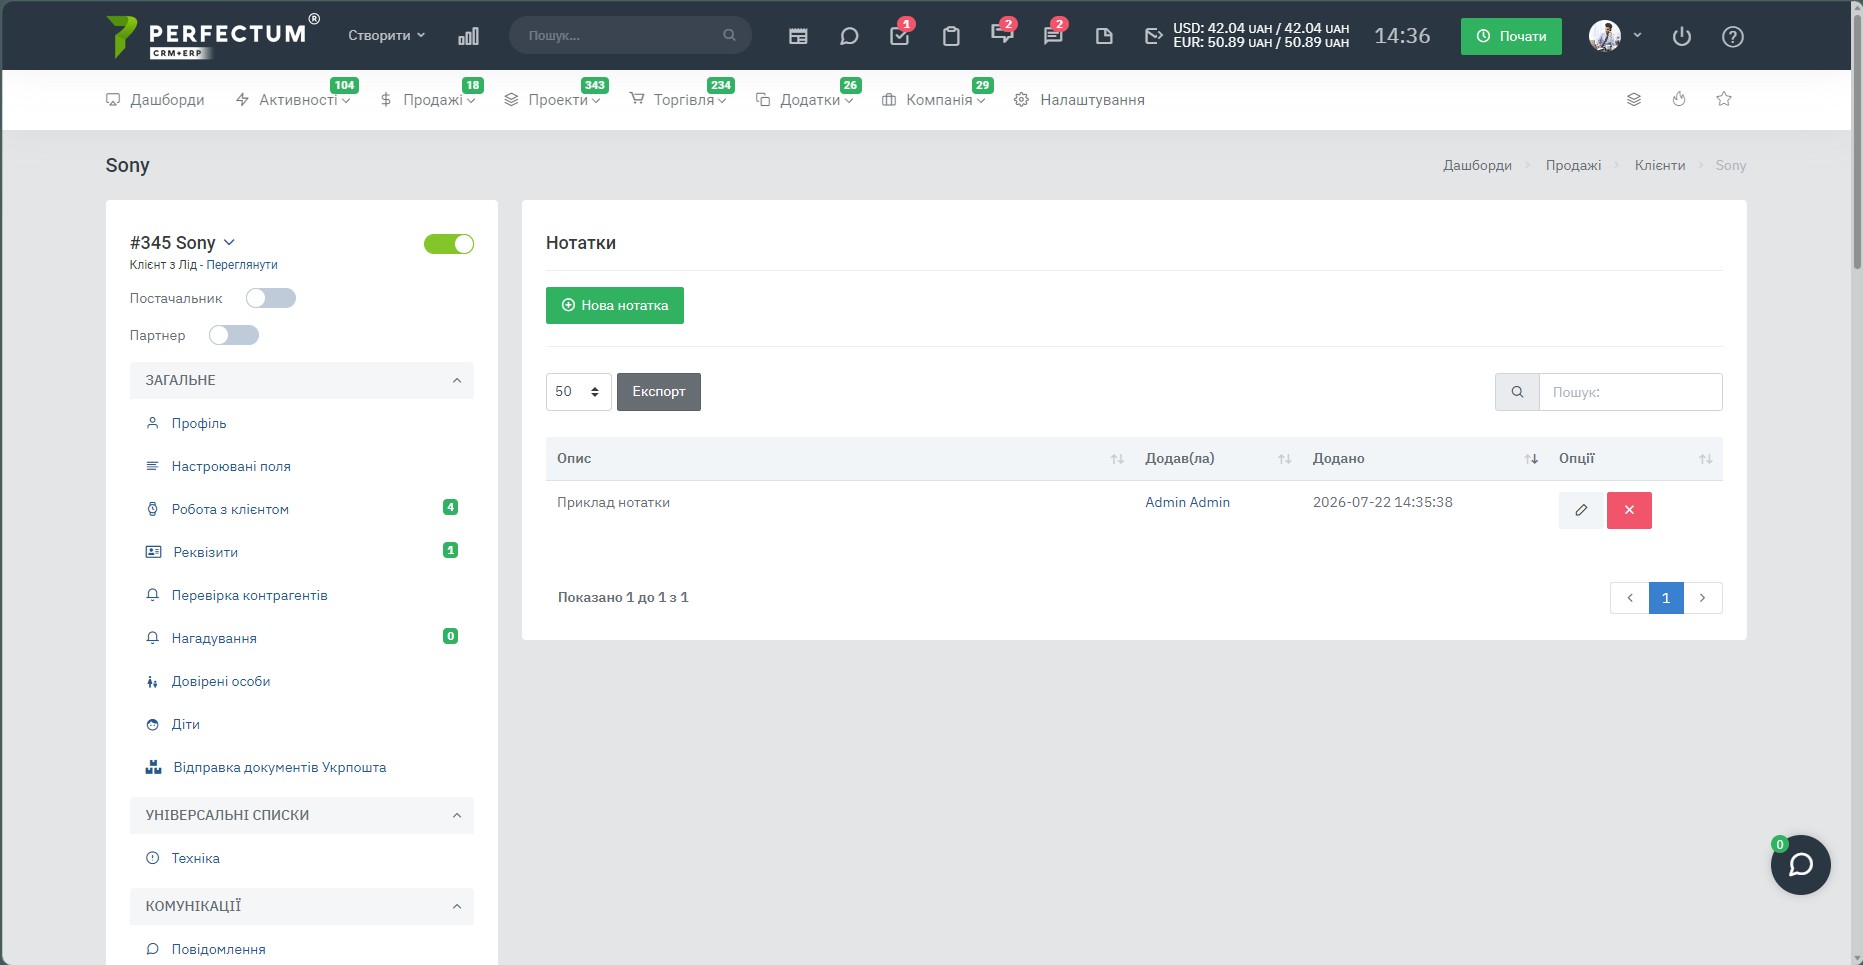
Task: Go to pagination page 1
Action: point(1666,598)
